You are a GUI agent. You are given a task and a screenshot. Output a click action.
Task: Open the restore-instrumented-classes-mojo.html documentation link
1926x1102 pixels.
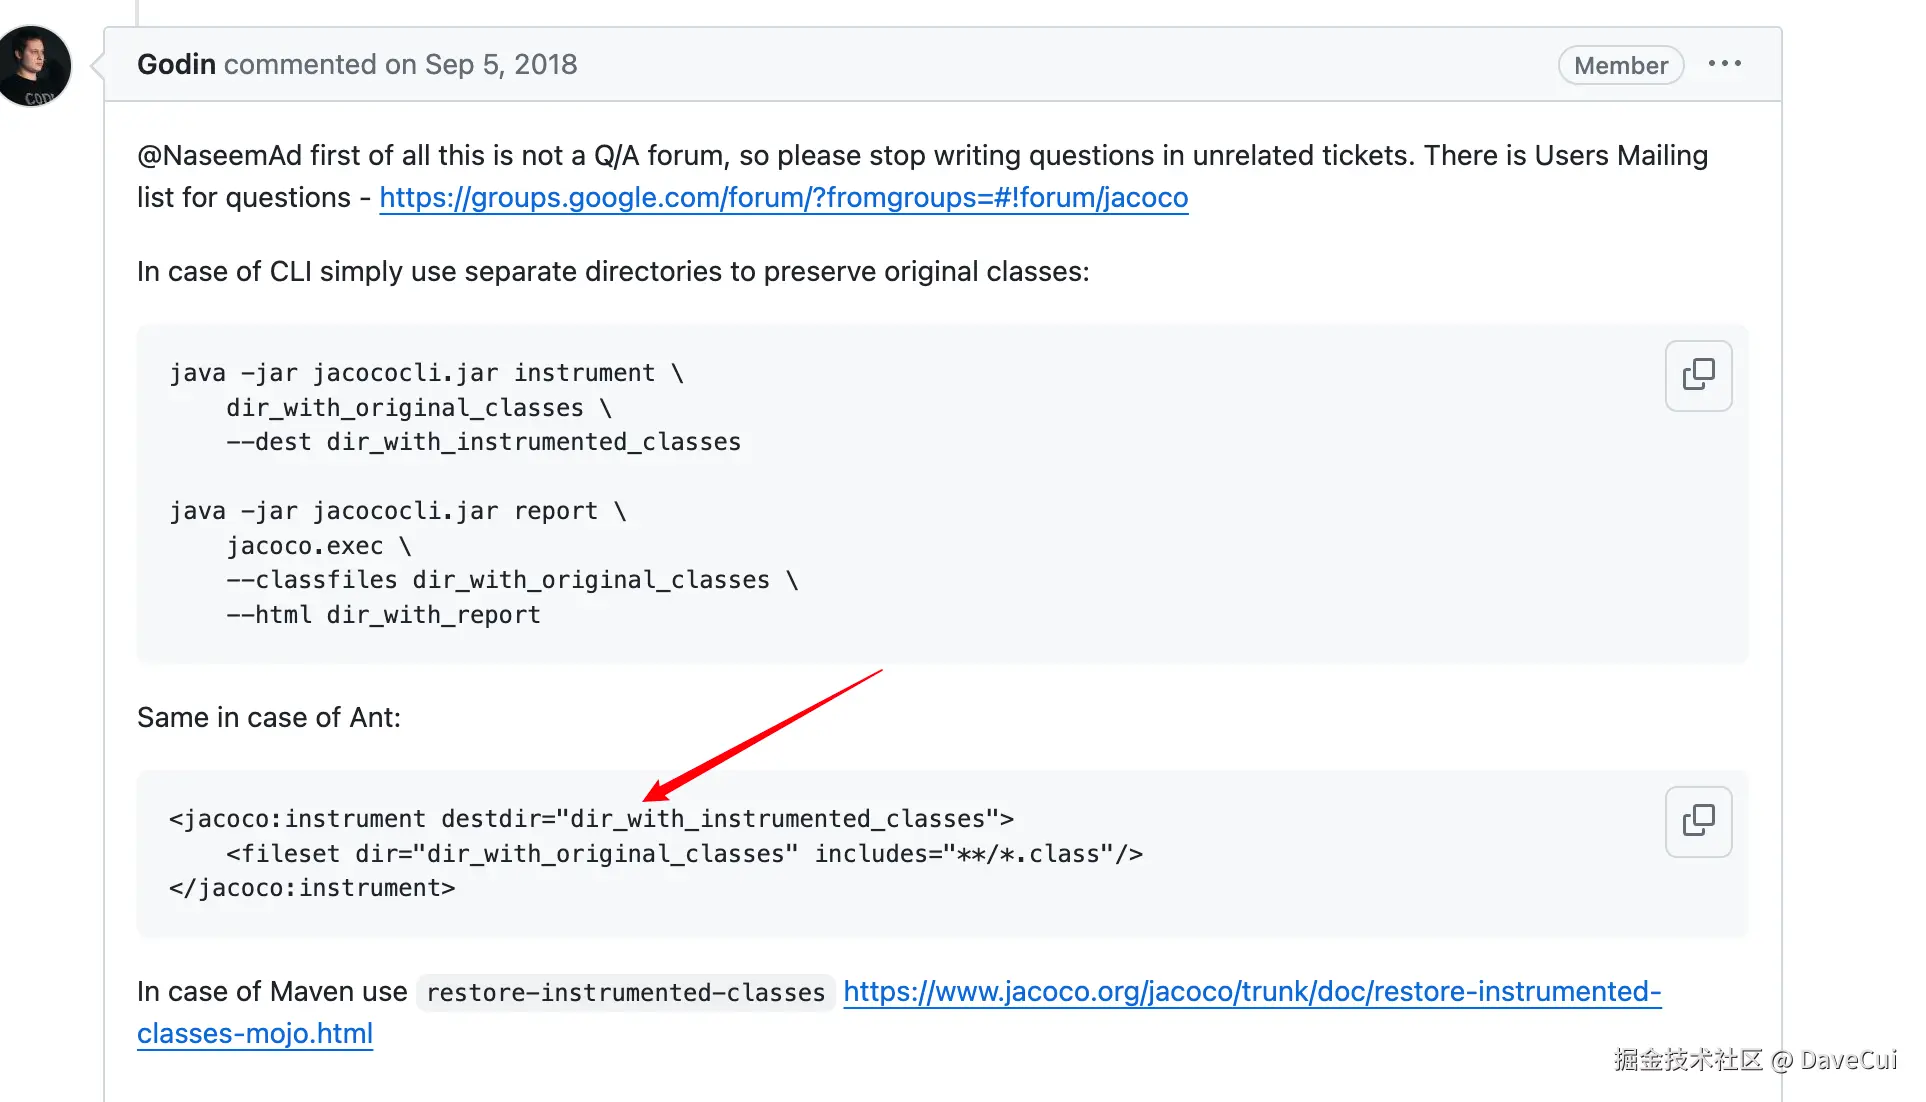[x=1252, y=992]
